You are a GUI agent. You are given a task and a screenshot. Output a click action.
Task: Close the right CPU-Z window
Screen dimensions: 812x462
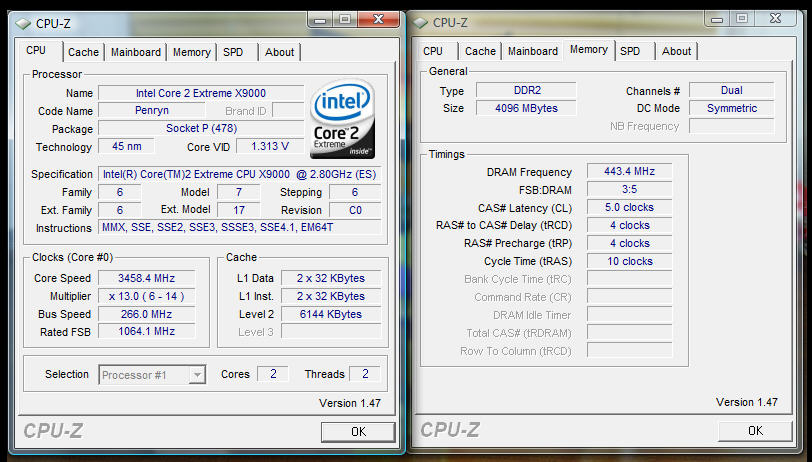coord(775,19)
